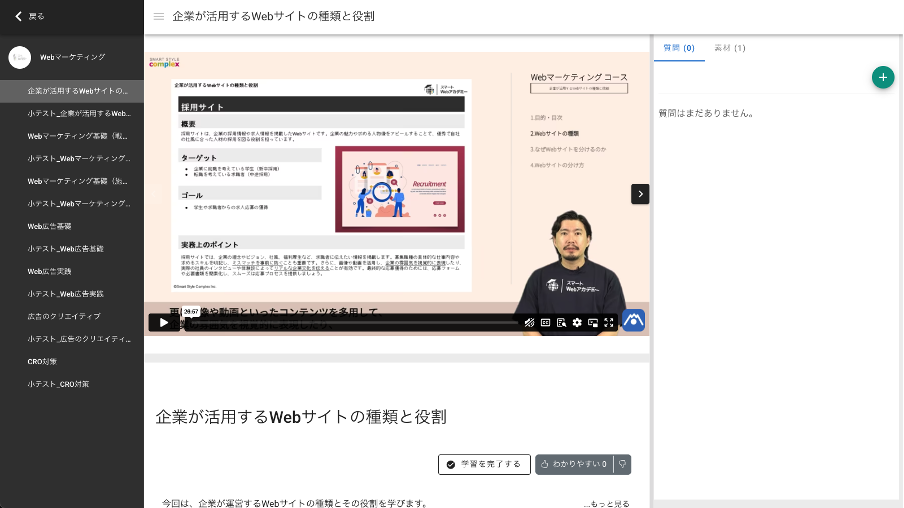Switch to the 素材 (1) tab
The height and width of the screenshot is (508, 904).
(730, 48)
